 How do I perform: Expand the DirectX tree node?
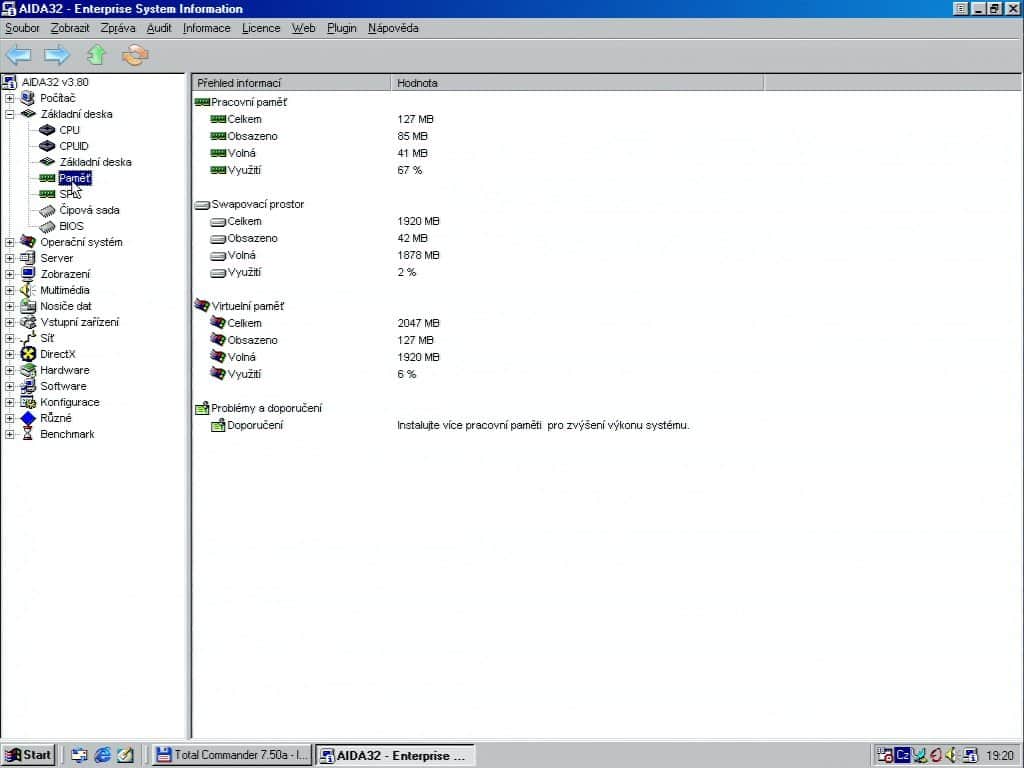pyautogui.click(x=10, y=354)
